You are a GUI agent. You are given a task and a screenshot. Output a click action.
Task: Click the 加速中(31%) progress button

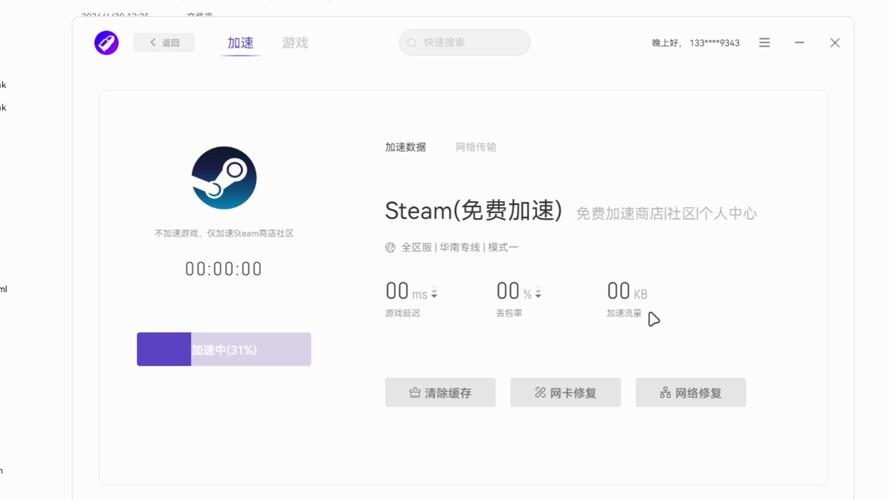224,349
